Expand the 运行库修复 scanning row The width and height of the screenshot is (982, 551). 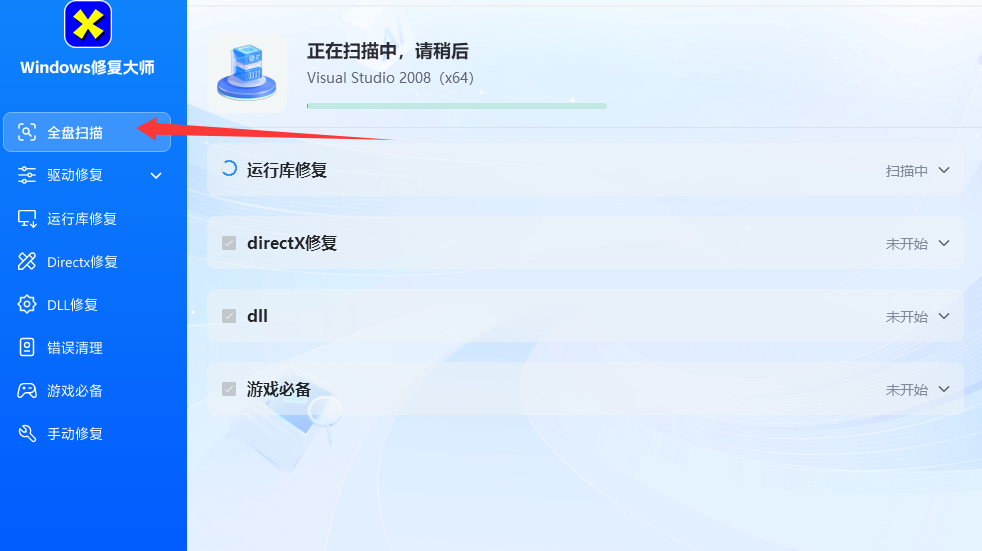point(944,170)
